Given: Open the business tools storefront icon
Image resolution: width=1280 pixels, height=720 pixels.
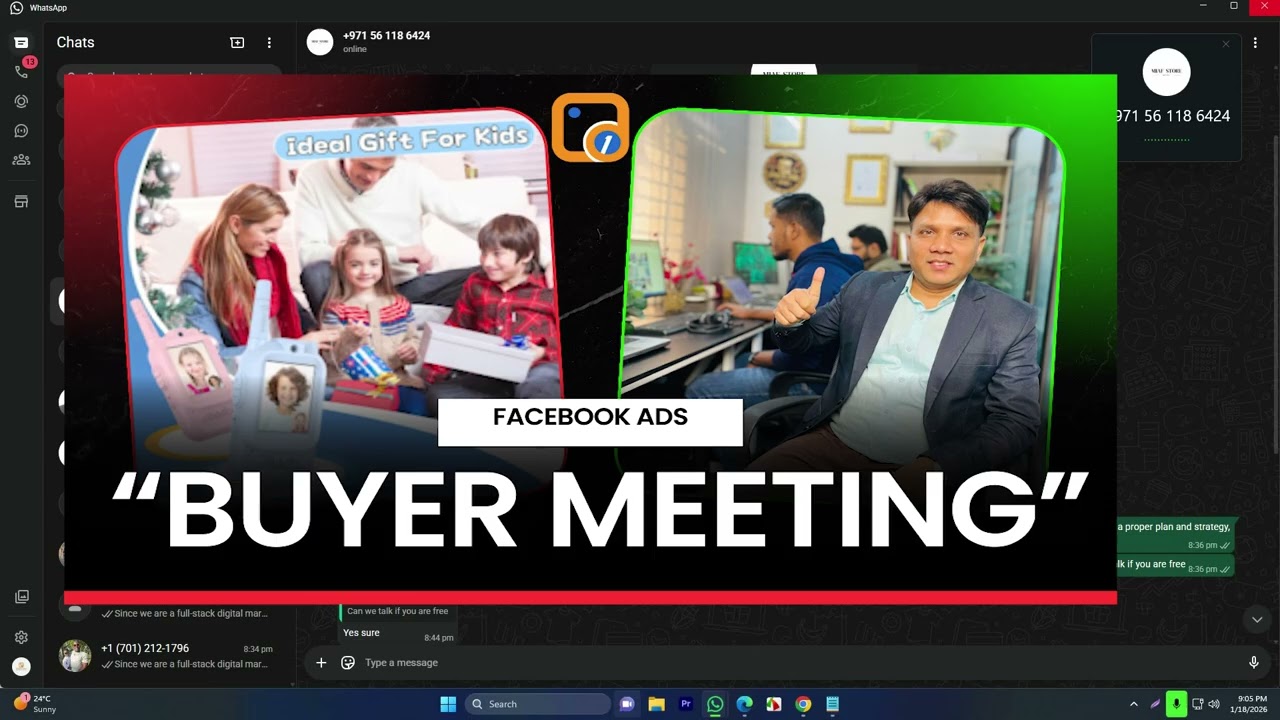Looking at the screenshot, I should tap(21, 202).
